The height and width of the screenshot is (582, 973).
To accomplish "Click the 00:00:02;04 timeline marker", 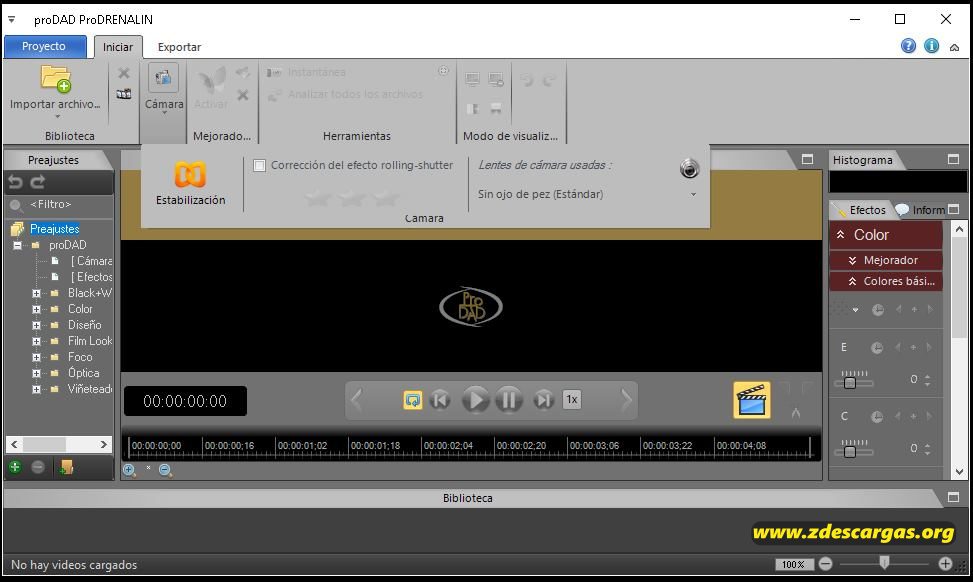I will tap(448, 445).
